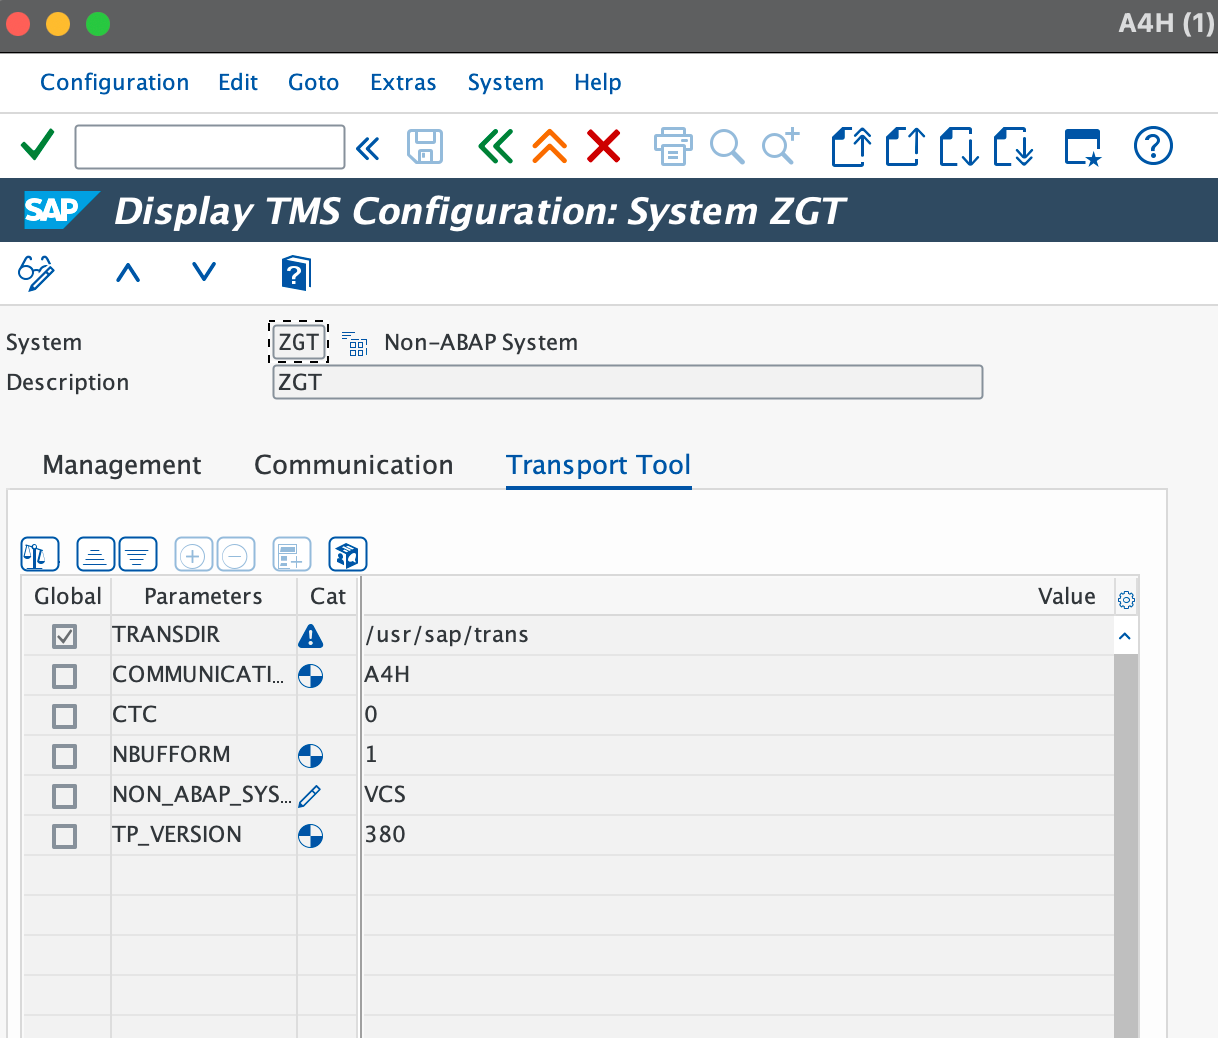Screen dimensions: 1218x1038
Task: Select the VCS value cell
Action: [x=738, y=795]
